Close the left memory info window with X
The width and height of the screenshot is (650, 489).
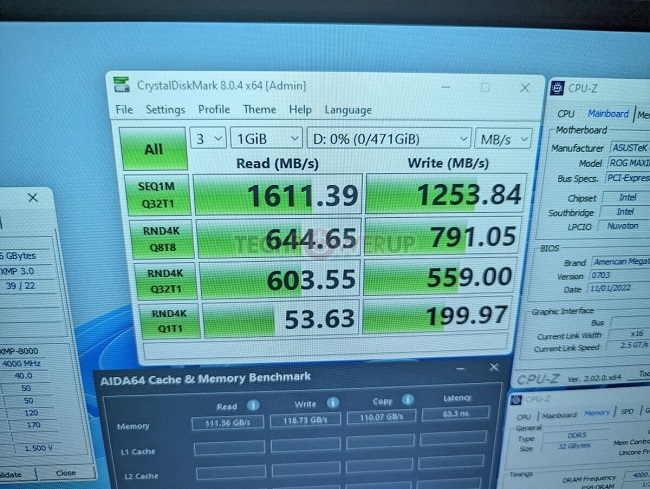pyautogui.click(x=33, y=198)
